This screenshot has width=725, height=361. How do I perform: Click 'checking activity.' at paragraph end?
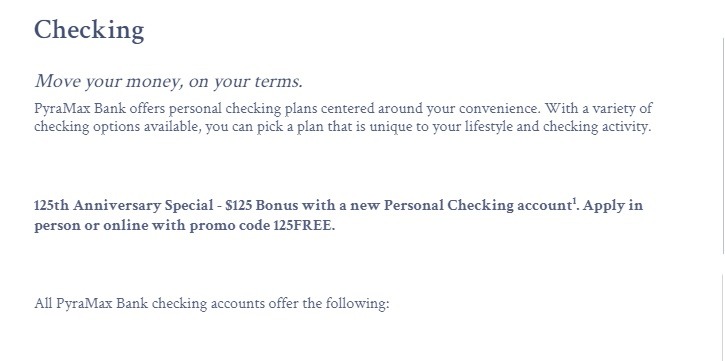[x=597, y=127]
